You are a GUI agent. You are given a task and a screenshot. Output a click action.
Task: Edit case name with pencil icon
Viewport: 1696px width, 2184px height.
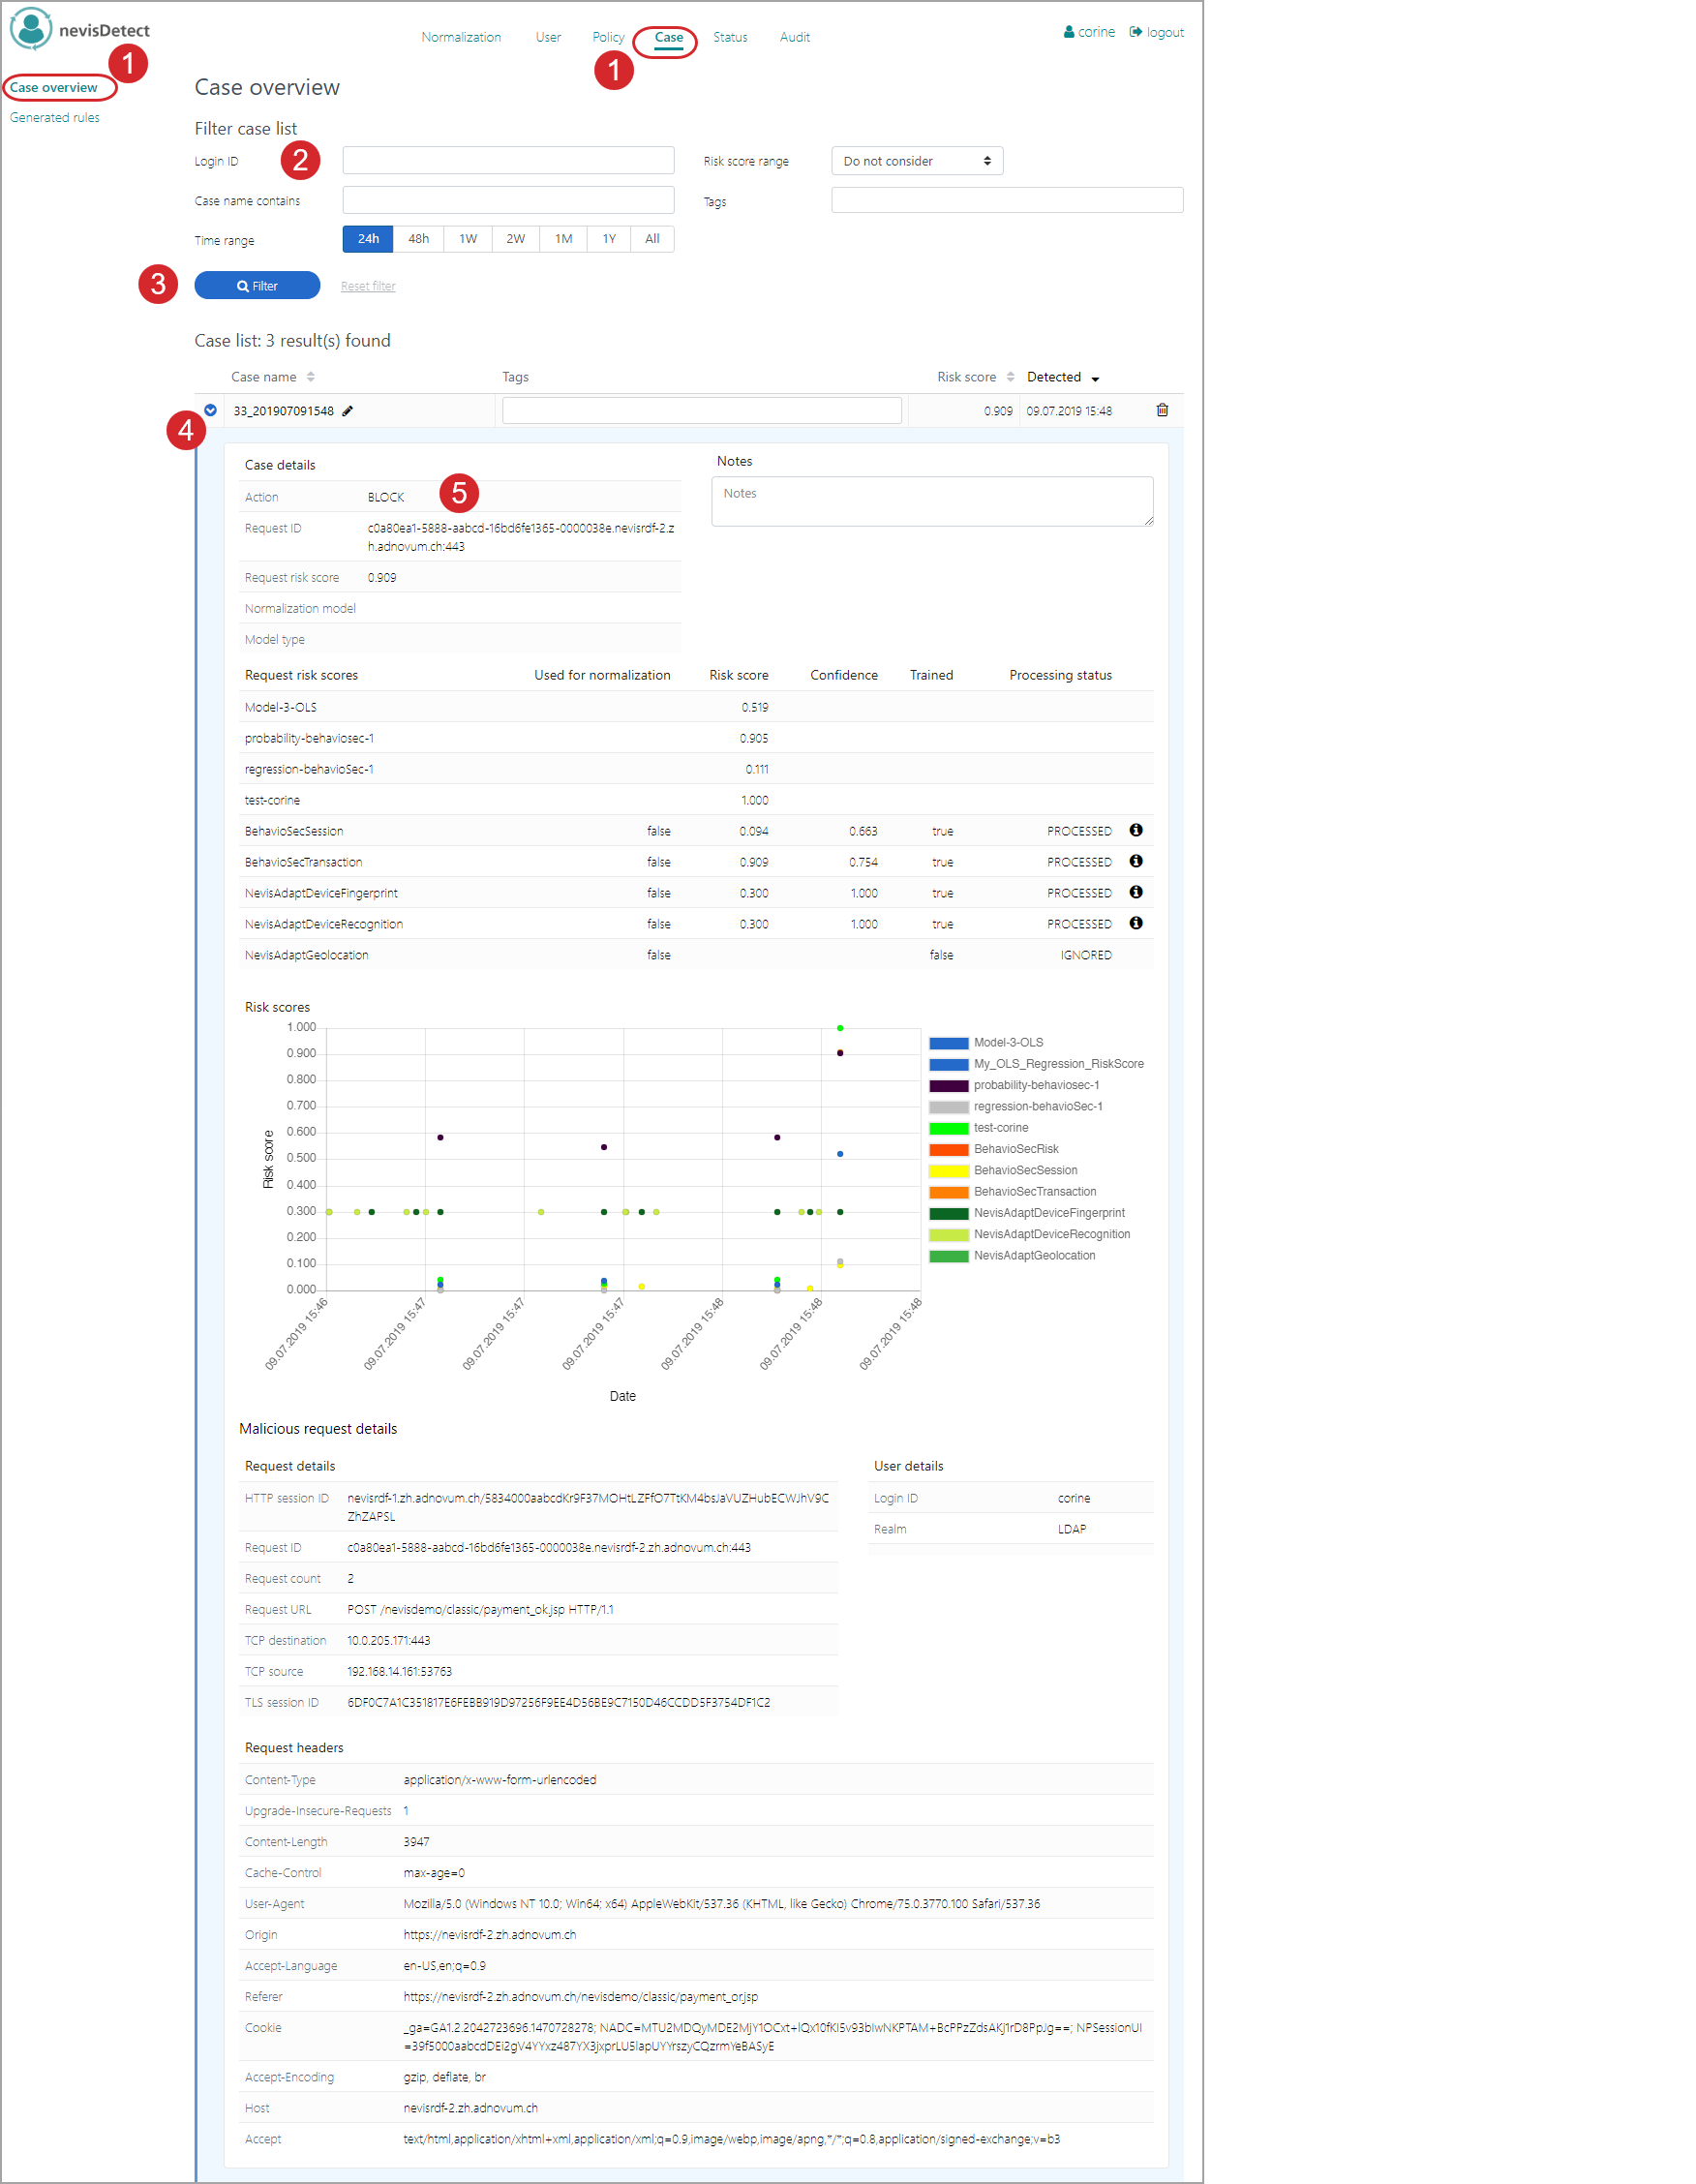pos(348,411)
